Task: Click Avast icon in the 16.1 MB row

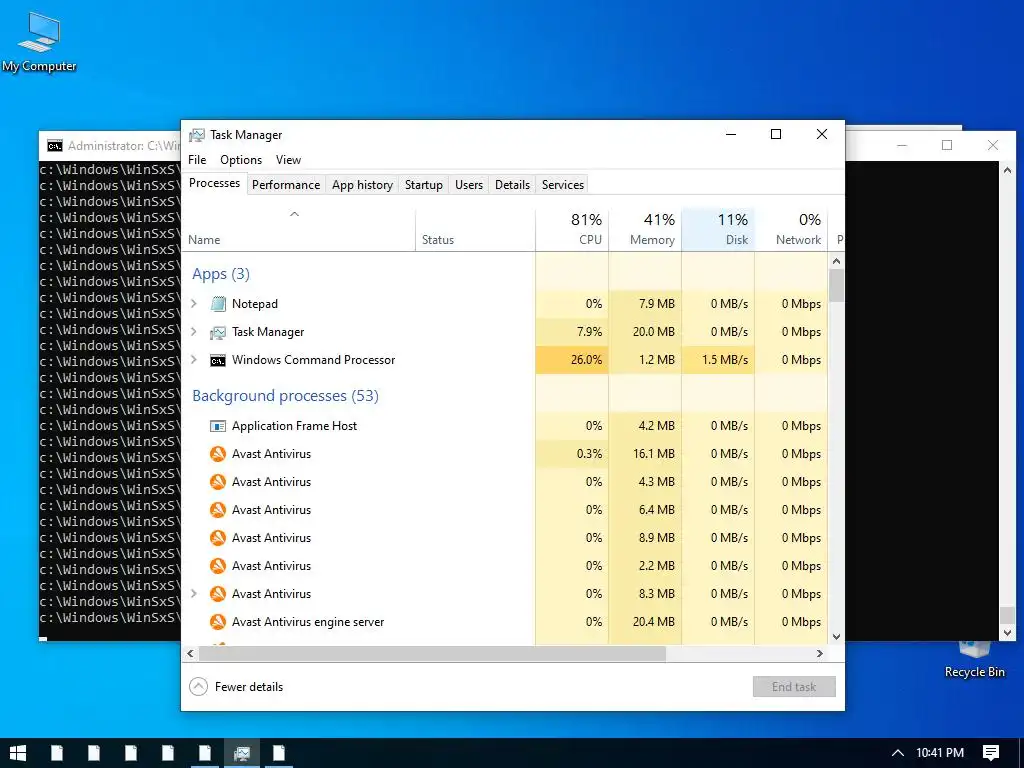Action: 217,454
